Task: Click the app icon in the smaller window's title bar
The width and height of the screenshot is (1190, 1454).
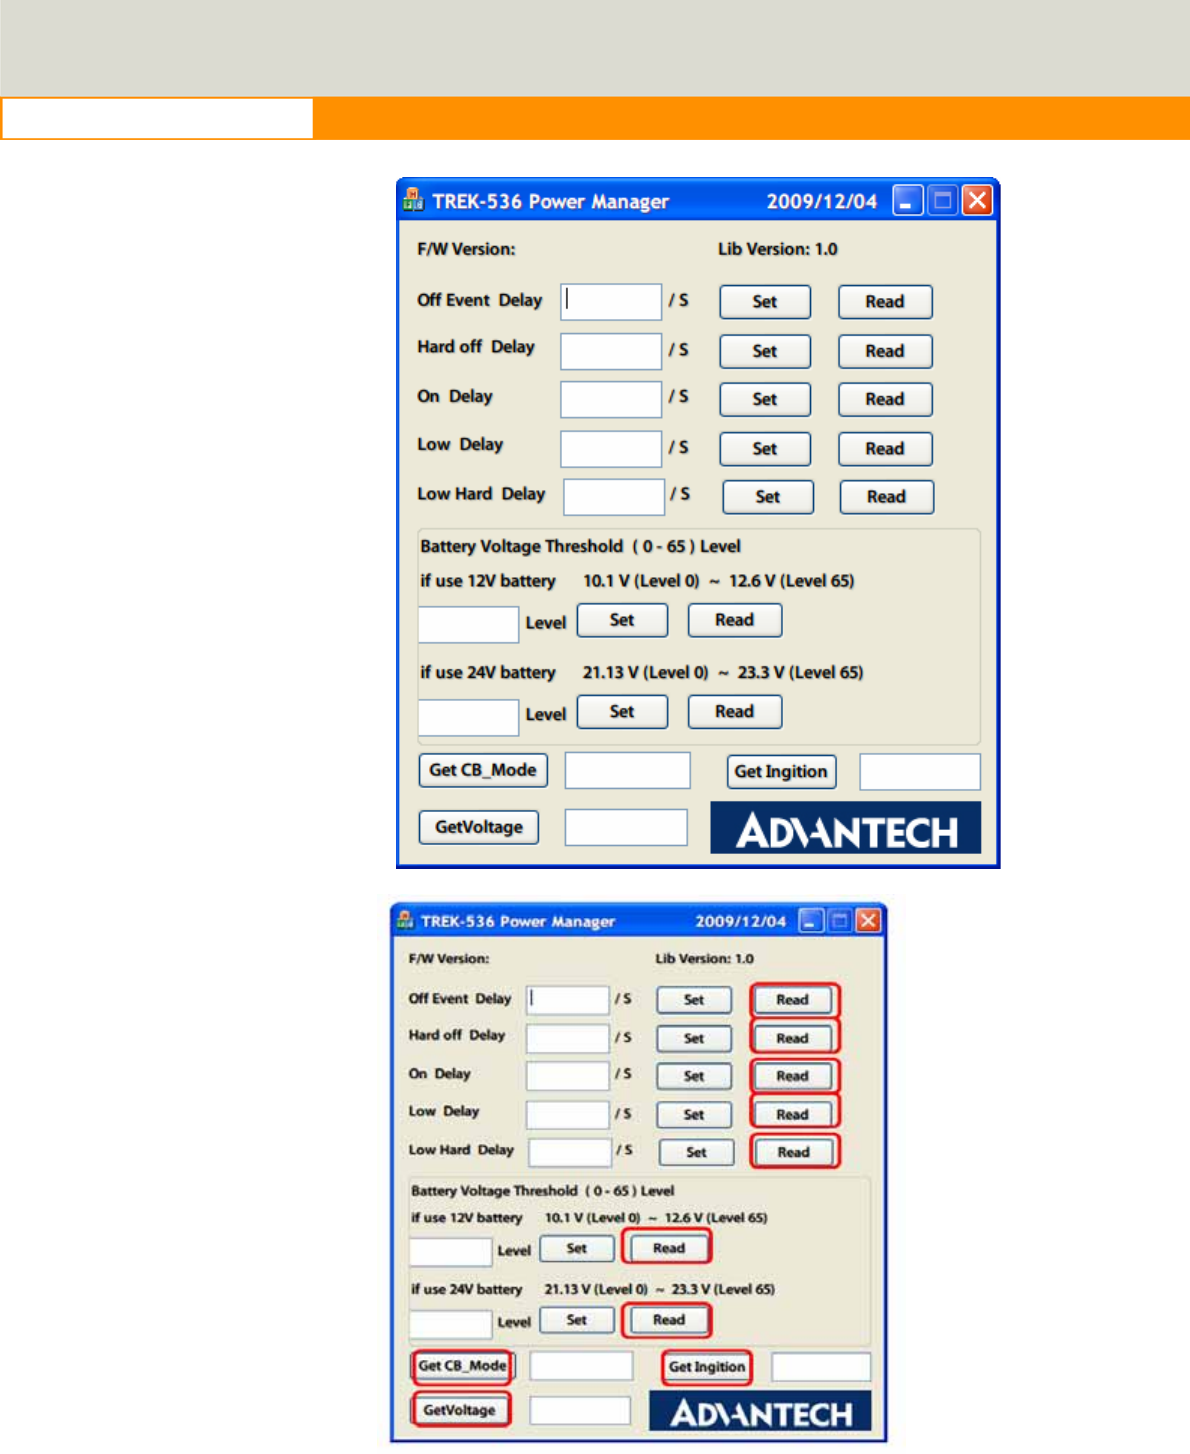Action: pyautogui.click(x=405, y=920)
